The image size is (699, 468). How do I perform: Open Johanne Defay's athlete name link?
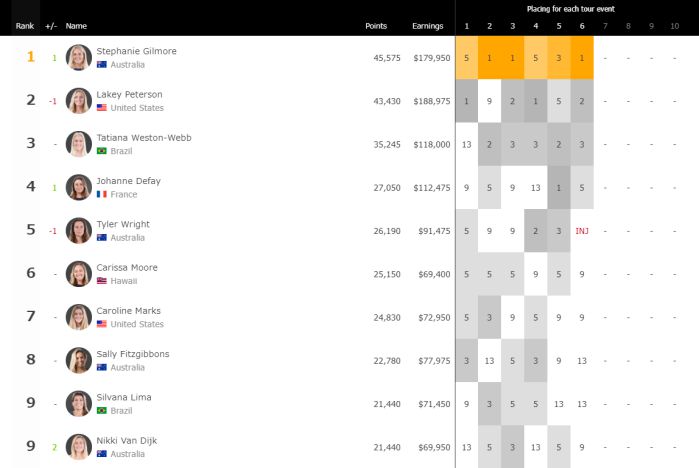(x=128, y=181)
